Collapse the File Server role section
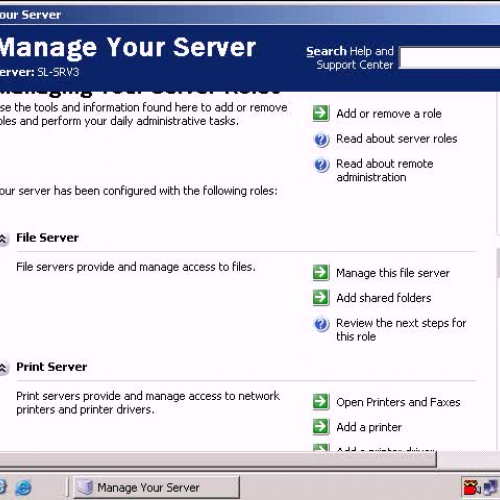This screenshot has height=500, width=500. tap(3, 239)
